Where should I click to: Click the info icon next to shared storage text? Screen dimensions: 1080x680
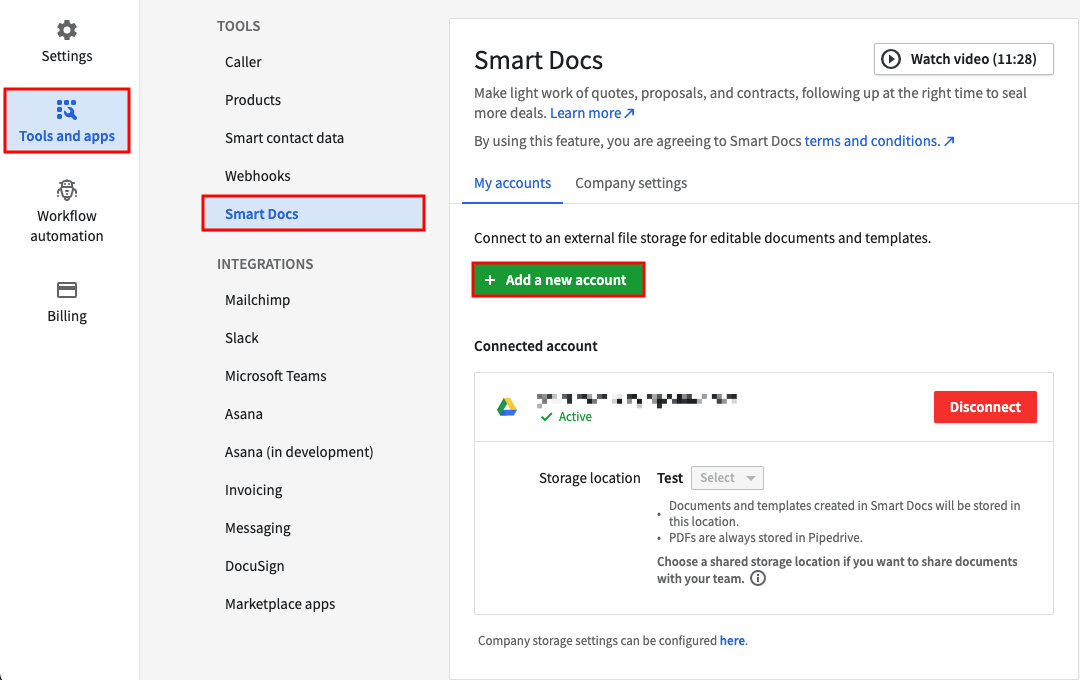758,579
